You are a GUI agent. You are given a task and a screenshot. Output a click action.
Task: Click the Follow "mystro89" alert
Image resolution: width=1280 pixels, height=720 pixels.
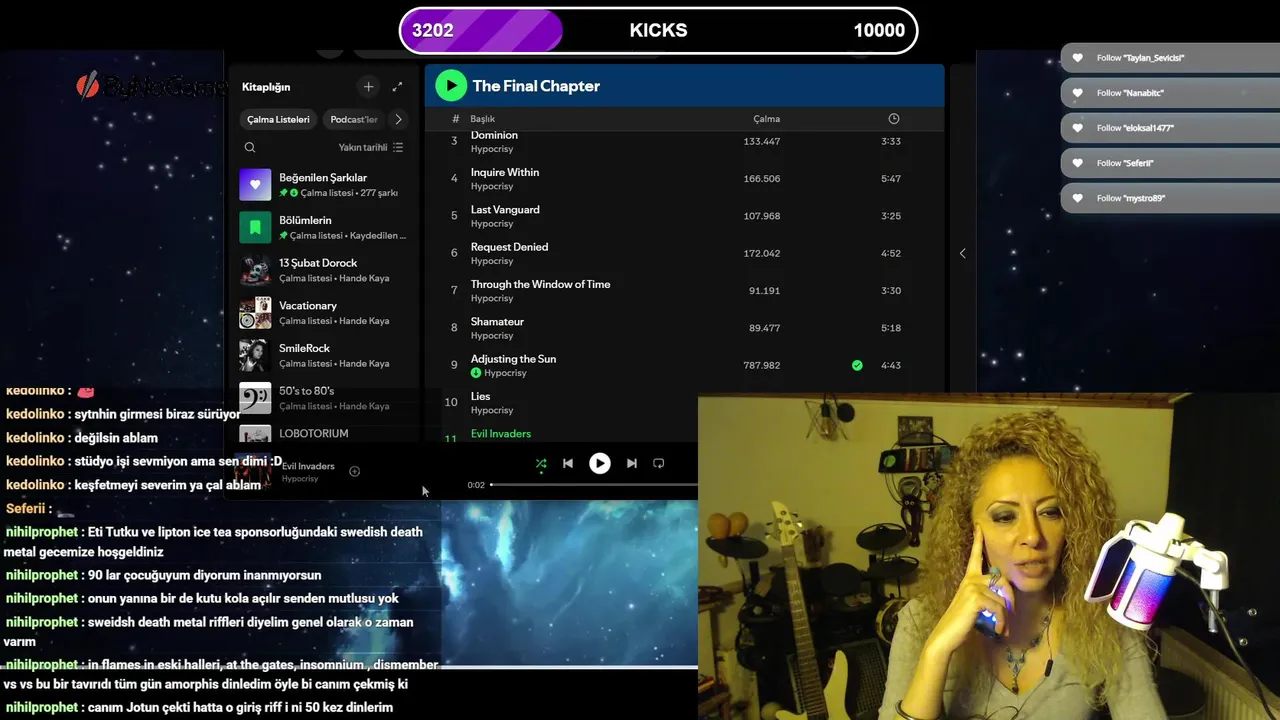click(1170, 198)
